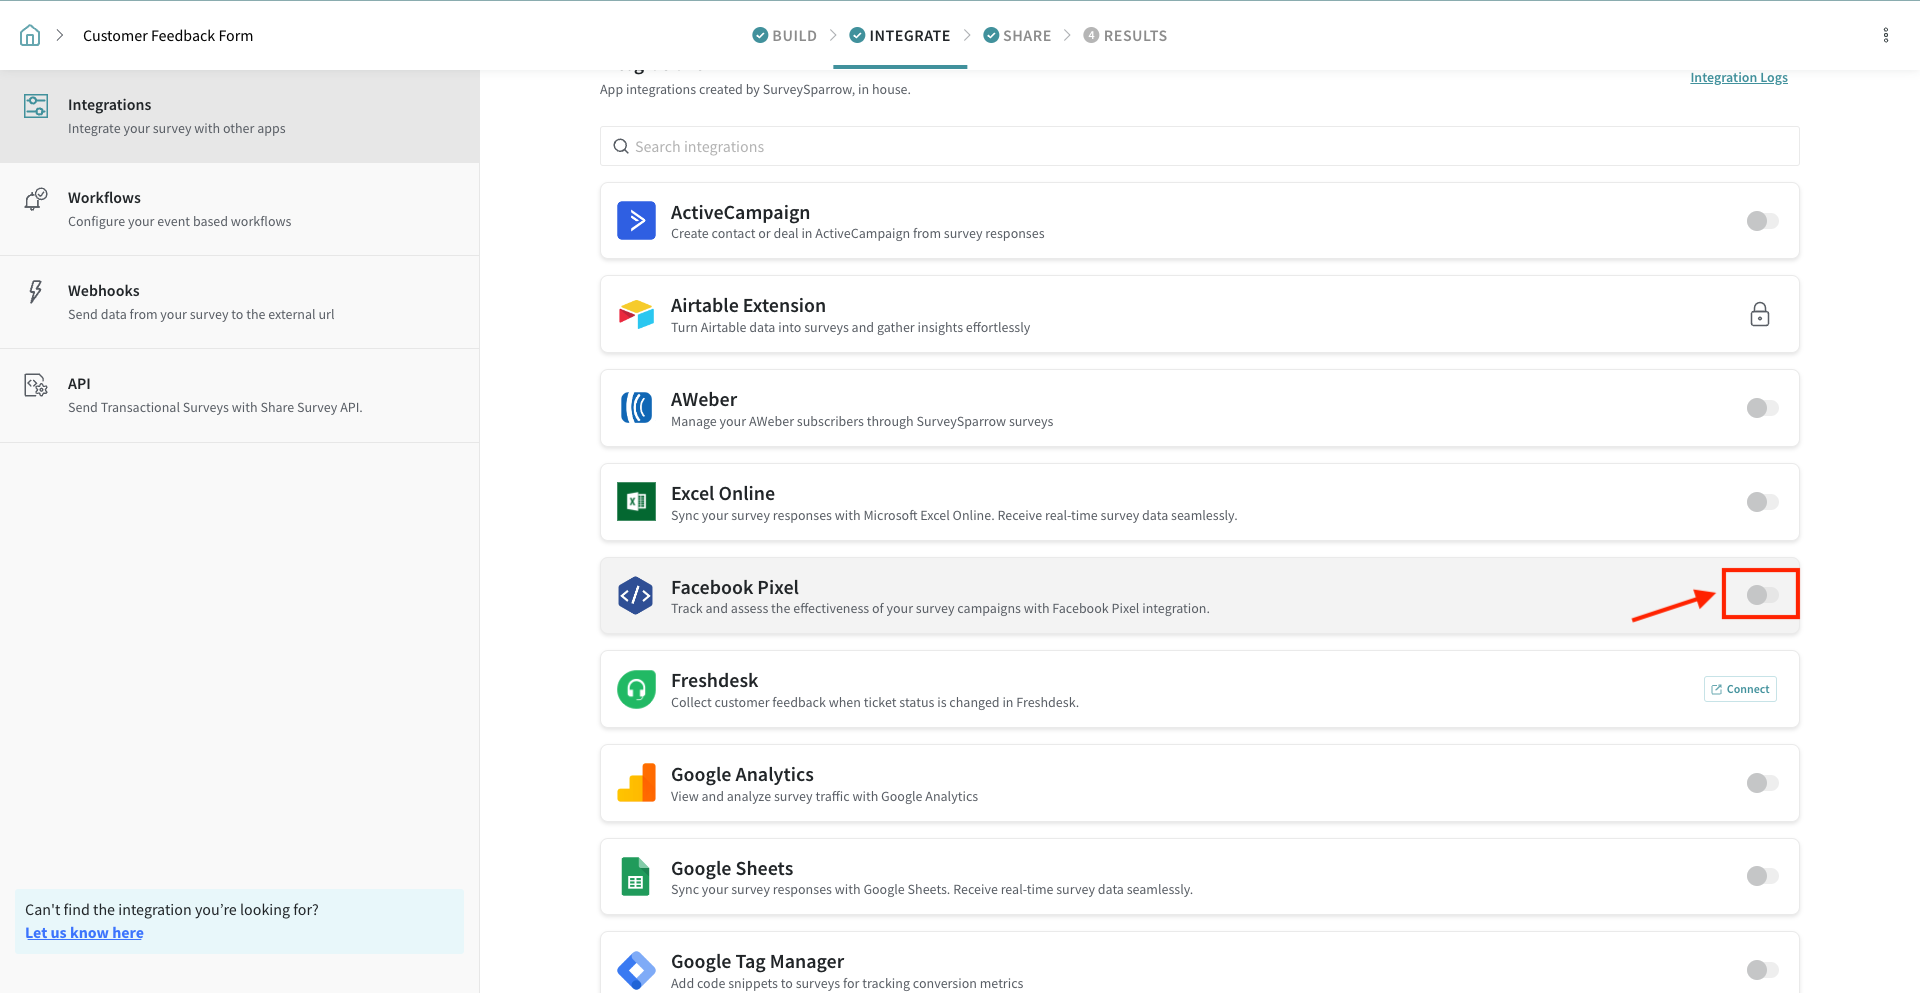Turn on the ActiveCampaign toggle
The image size is (1920, 993).
[1761, 221]
